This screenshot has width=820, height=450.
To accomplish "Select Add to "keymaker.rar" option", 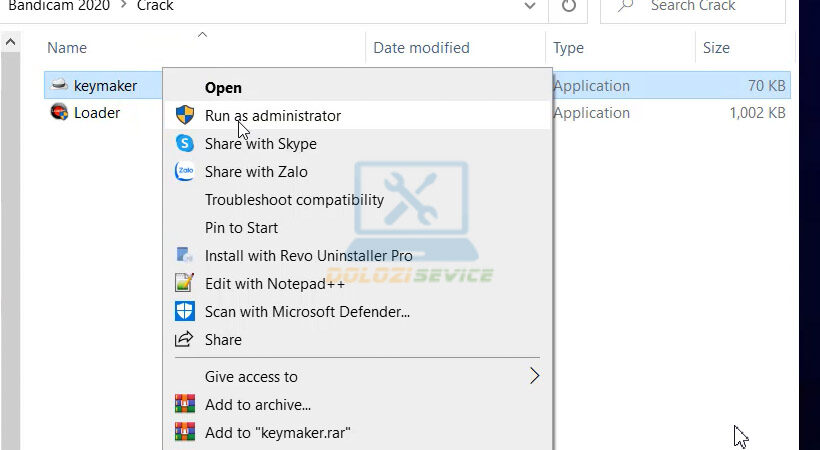I will coord(277,432).
